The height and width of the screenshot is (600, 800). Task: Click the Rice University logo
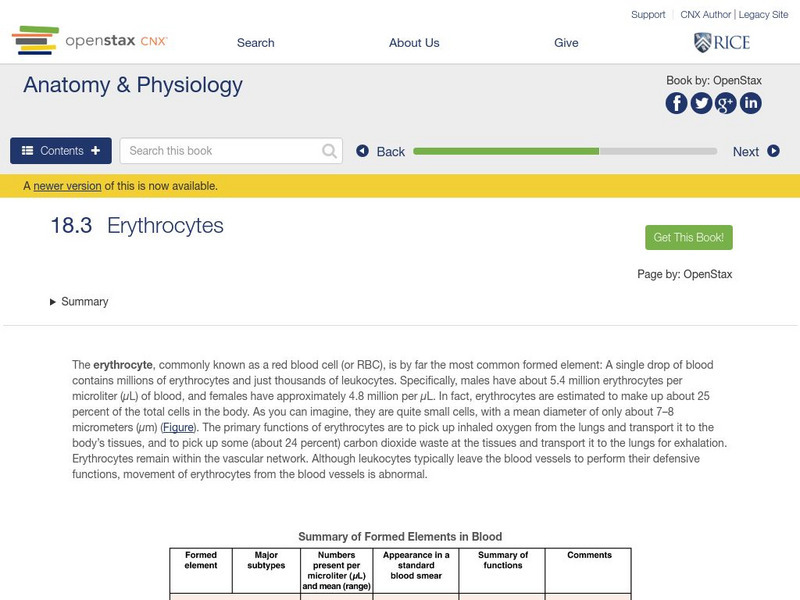[x=722, y=42]
